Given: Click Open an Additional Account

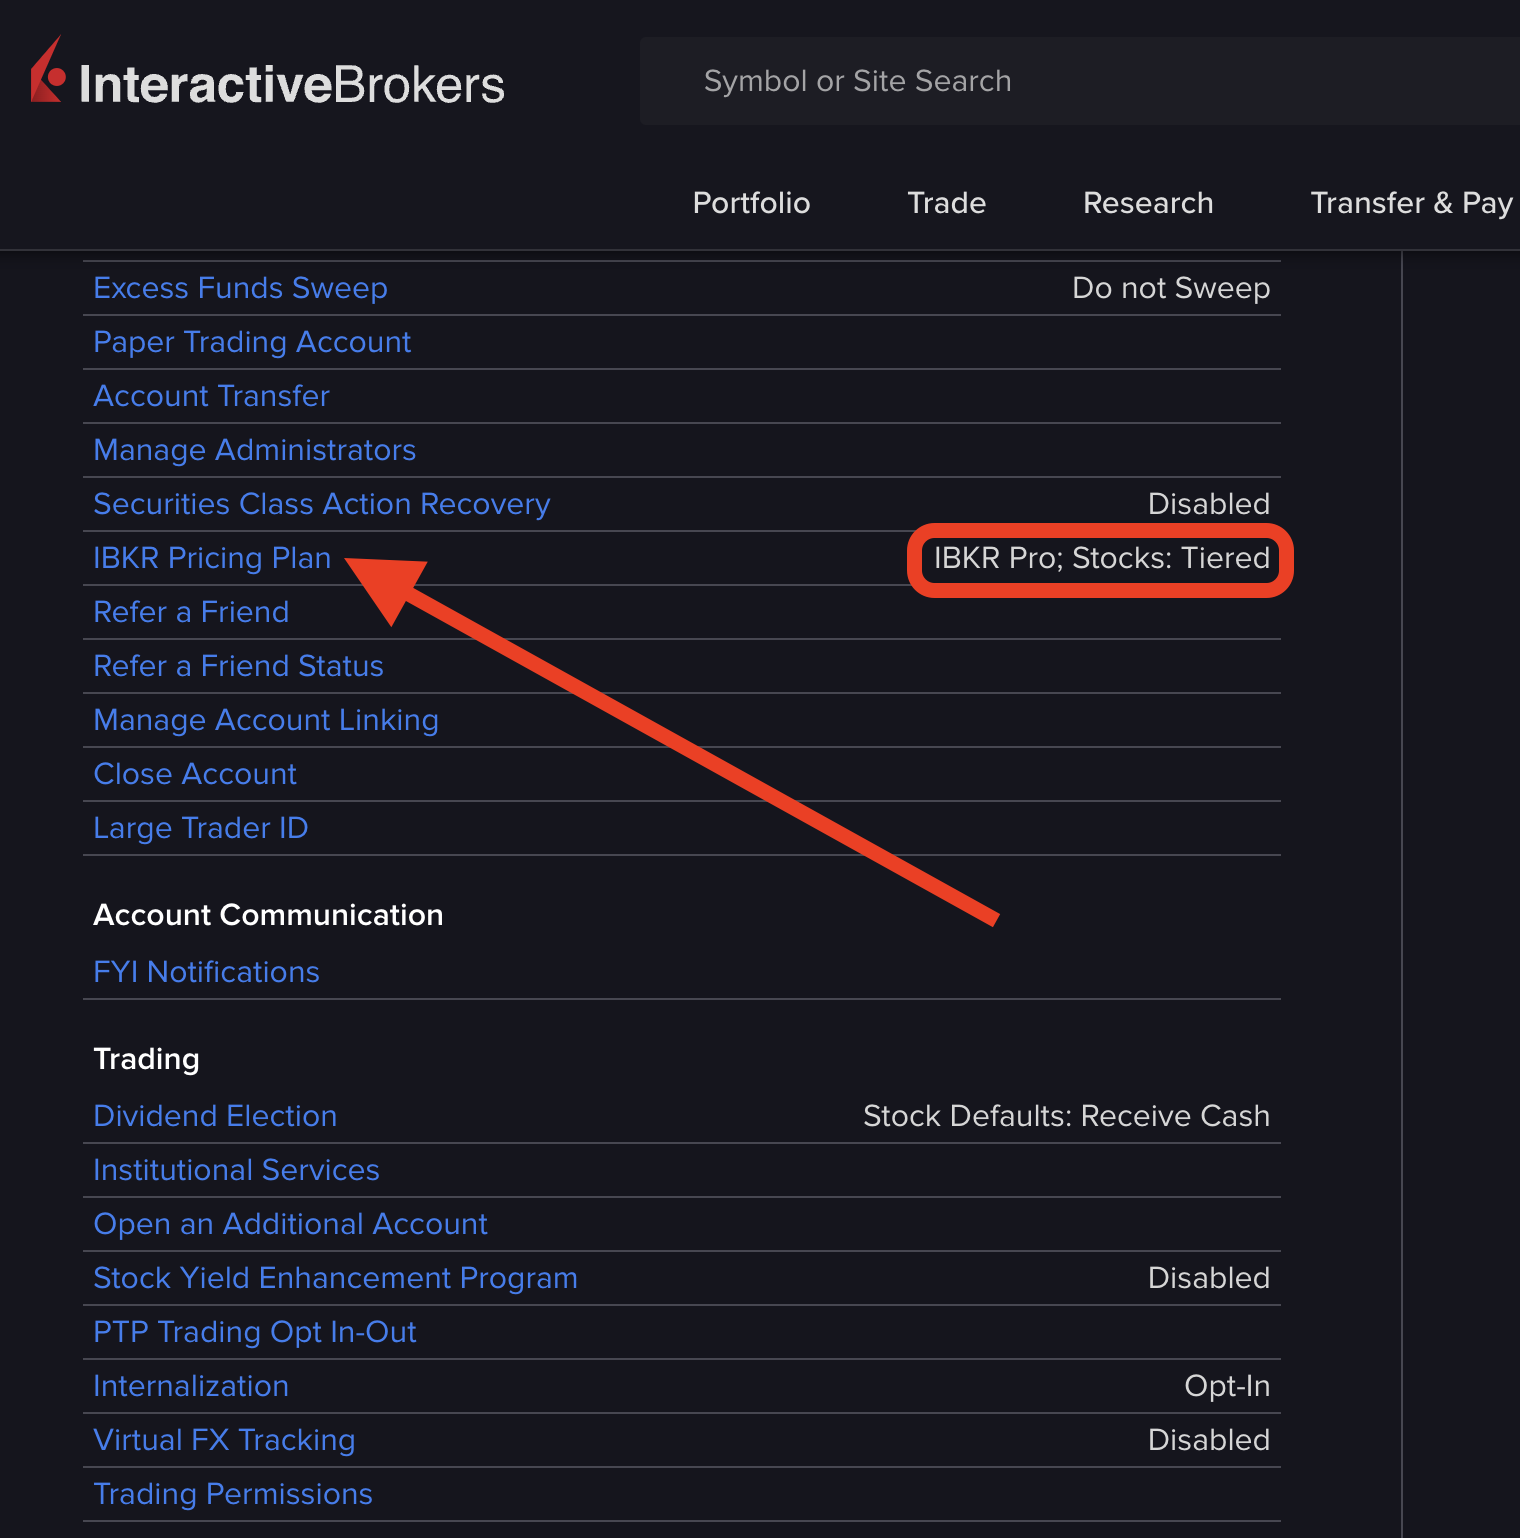Looking at the screenshot, I should [x=290, y=1224].
